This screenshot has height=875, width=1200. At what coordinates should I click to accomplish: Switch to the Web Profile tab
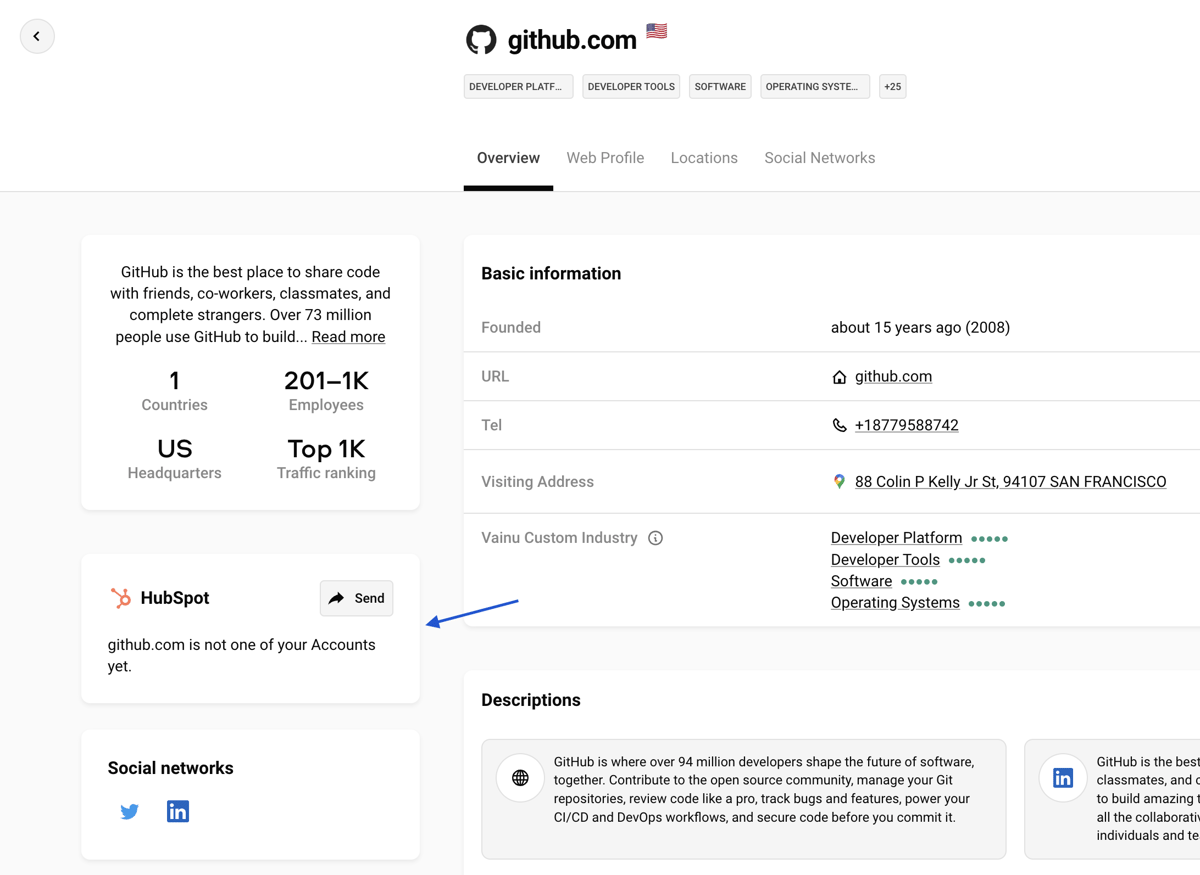(x=605, y=158)
